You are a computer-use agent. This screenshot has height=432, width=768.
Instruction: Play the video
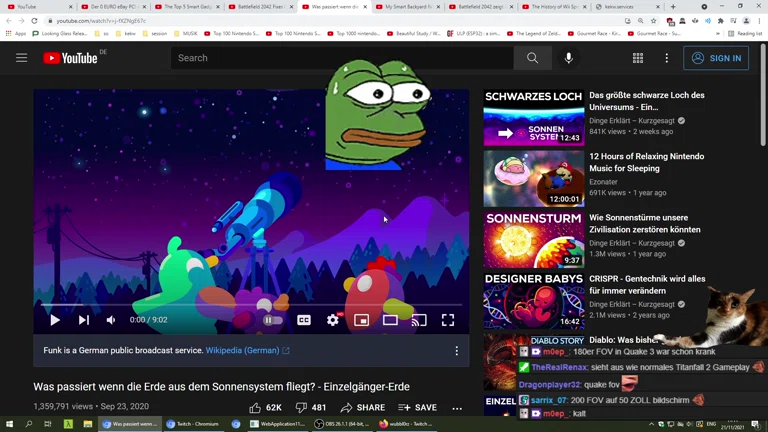point(55,320)
